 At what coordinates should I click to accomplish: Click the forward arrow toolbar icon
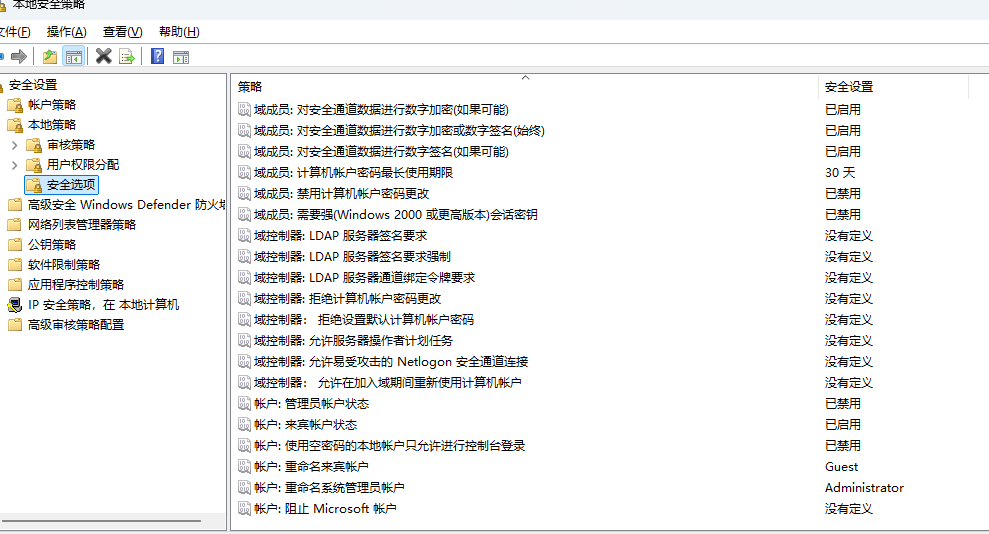pos(19,57)
